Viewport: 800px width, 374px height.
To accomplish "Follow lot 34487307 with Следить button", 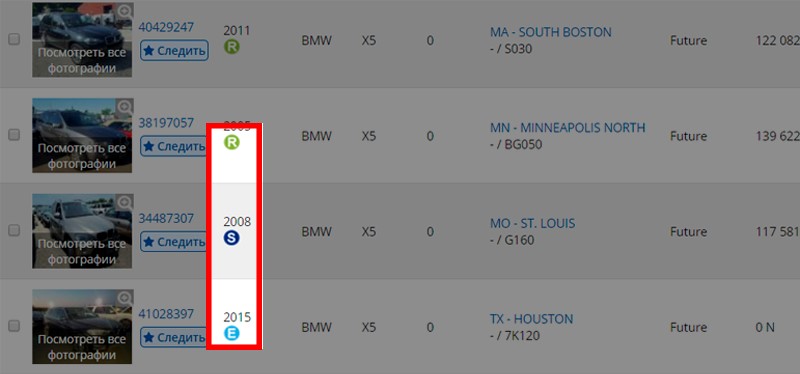I will click(174, 241).
